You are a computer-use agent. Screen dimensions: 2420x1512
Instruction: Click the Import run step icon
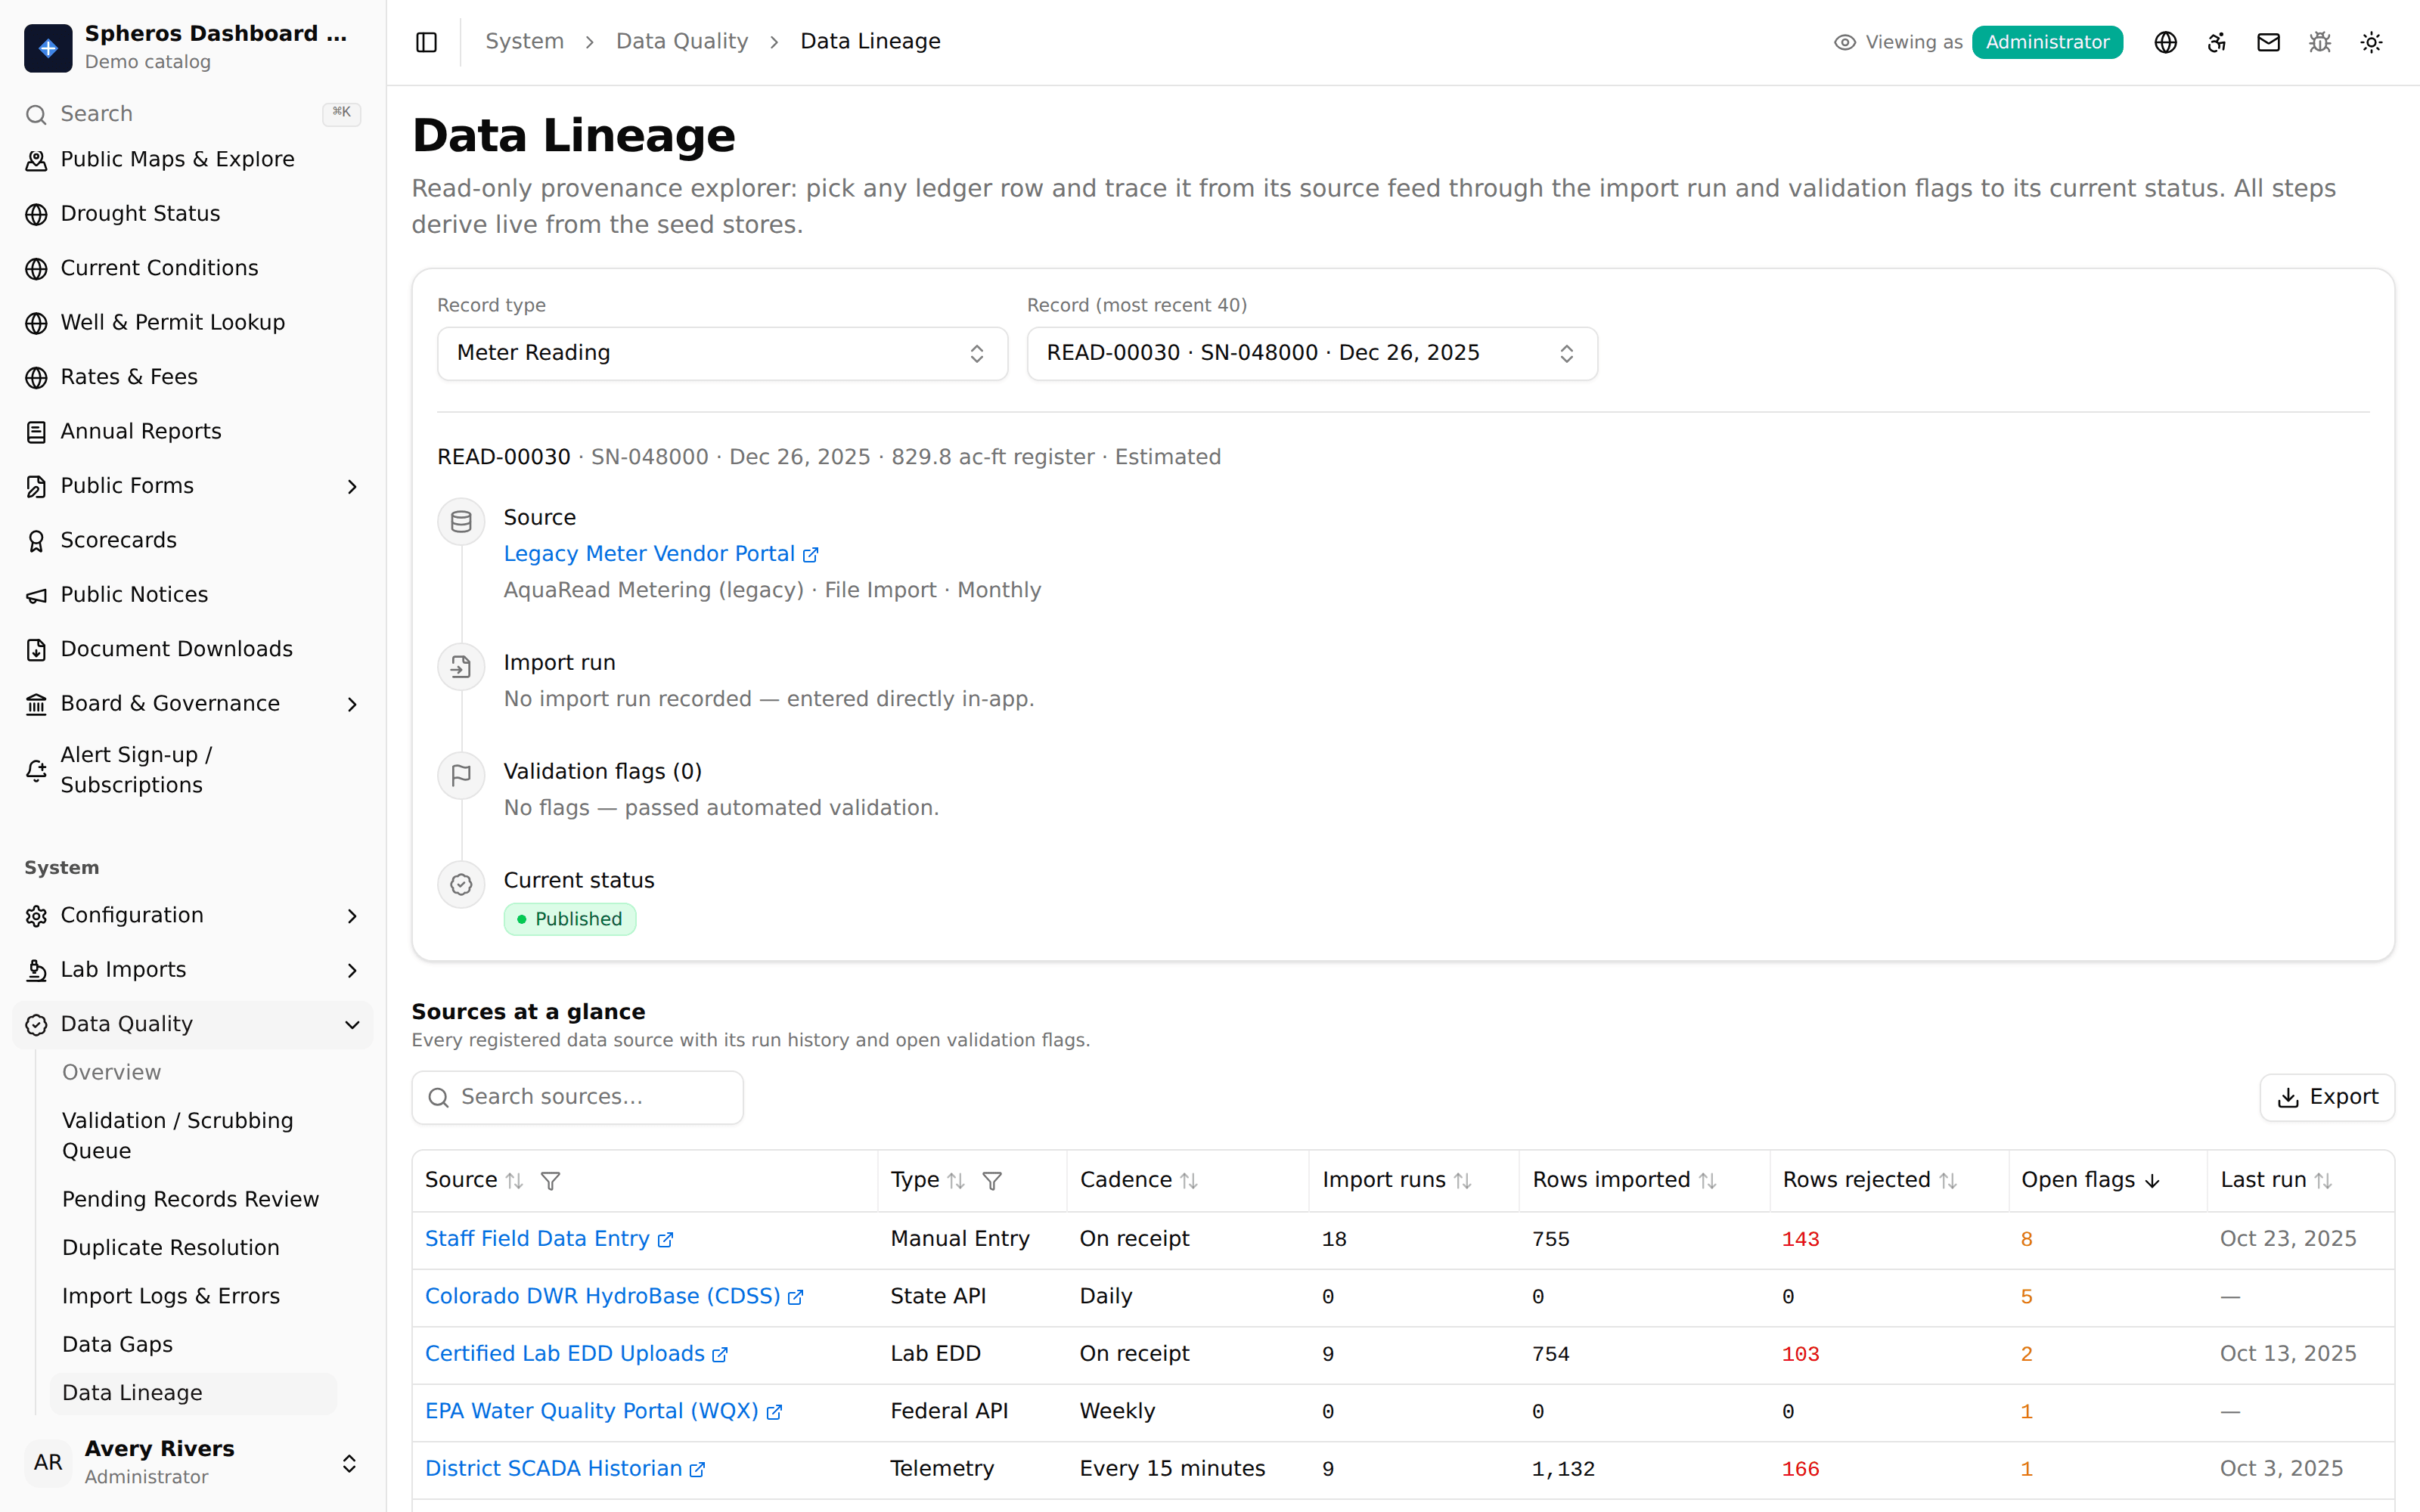(461, 667)
